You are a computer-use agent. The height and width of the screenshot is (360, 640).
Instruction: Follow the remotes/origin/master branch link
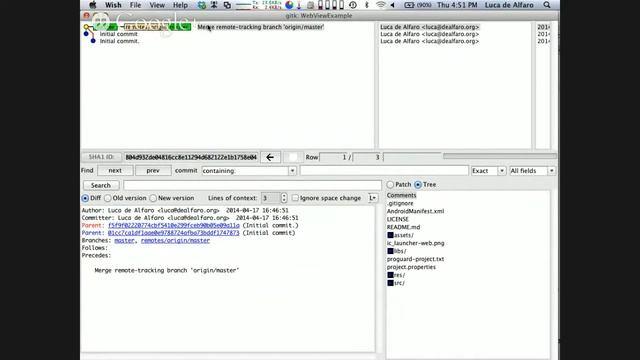[x=175, y=240]
